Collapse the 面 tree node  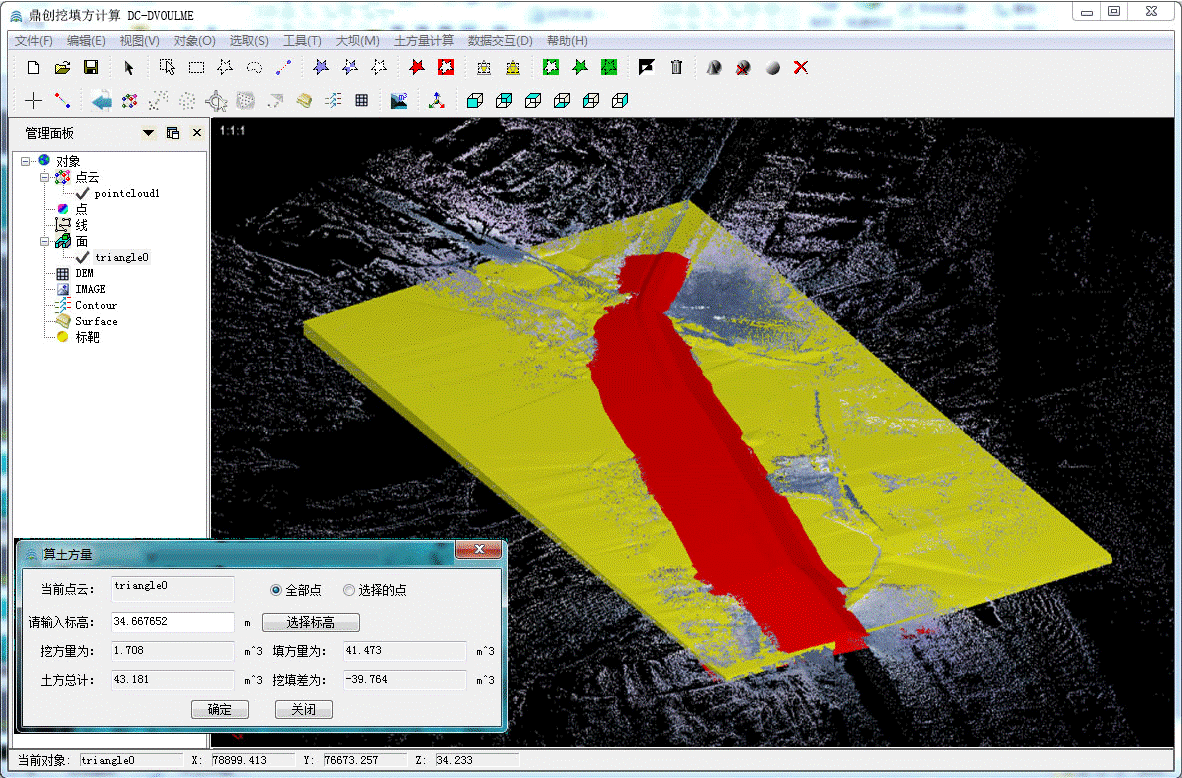(x=44, y=241)
